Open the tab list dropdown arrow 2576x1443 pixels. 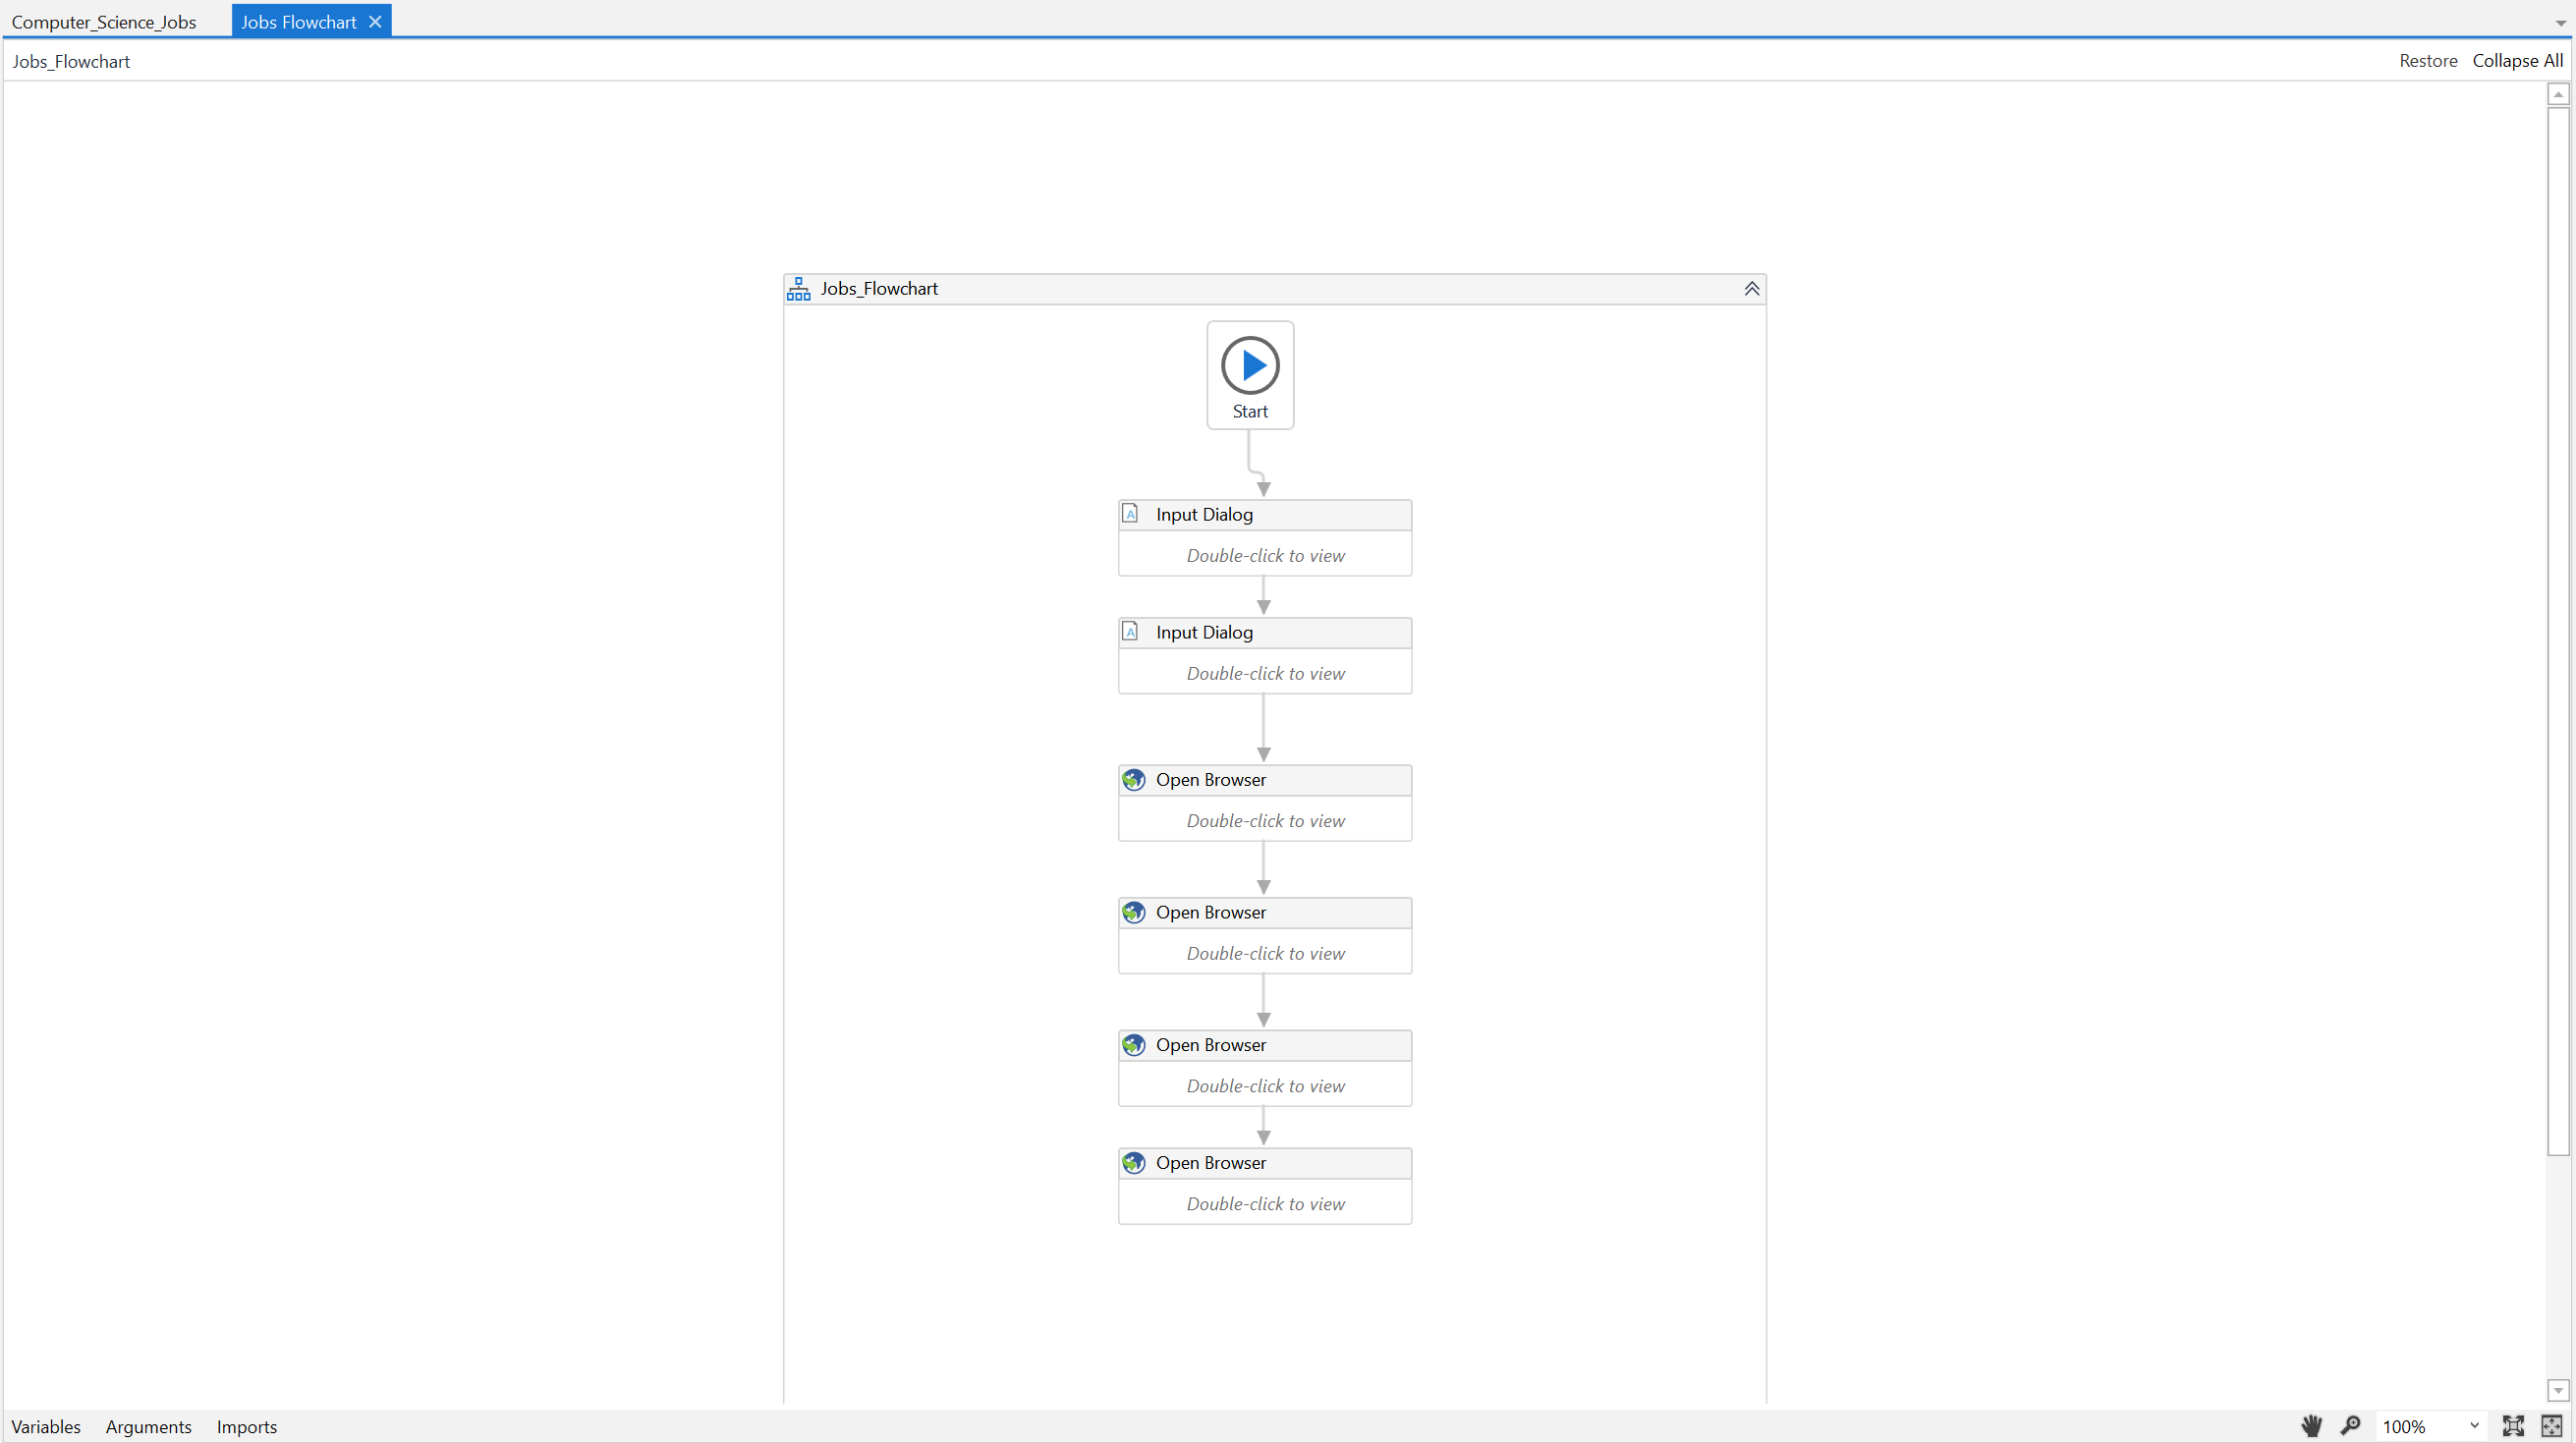2560,23
